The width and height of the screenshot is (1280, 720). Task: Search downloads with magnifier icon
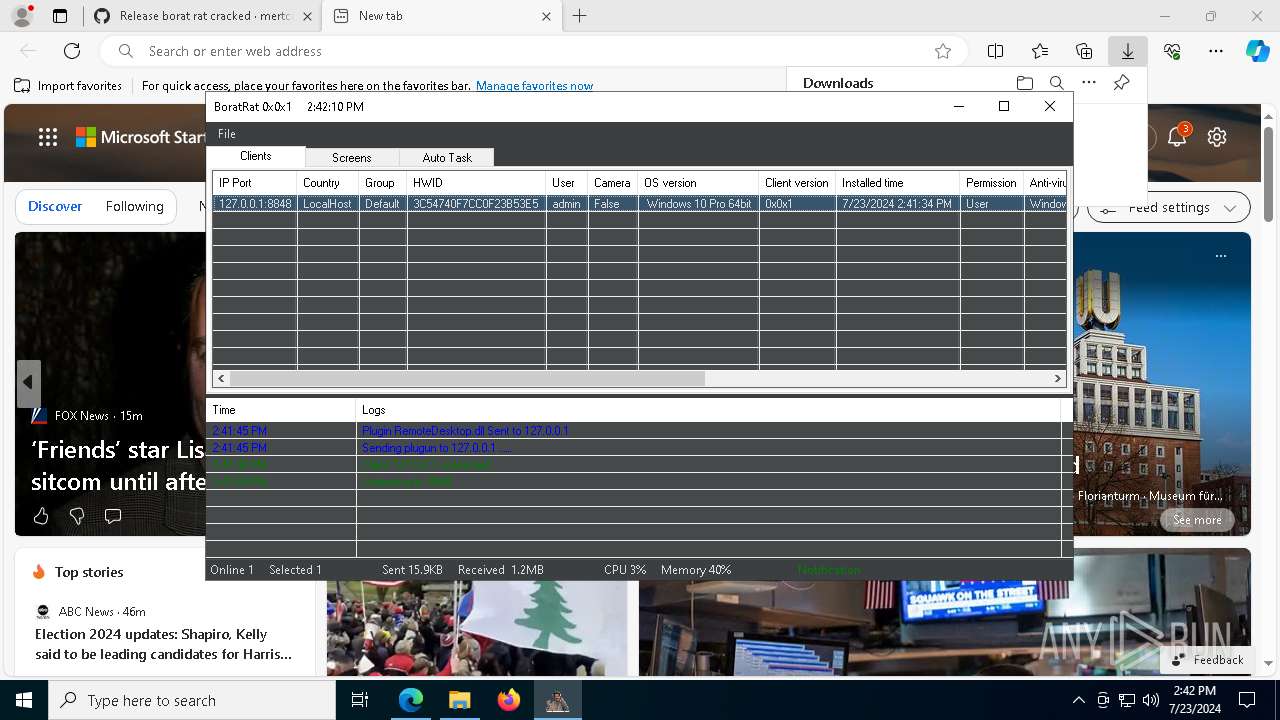pyautogui.click(x=1056, y=83)
